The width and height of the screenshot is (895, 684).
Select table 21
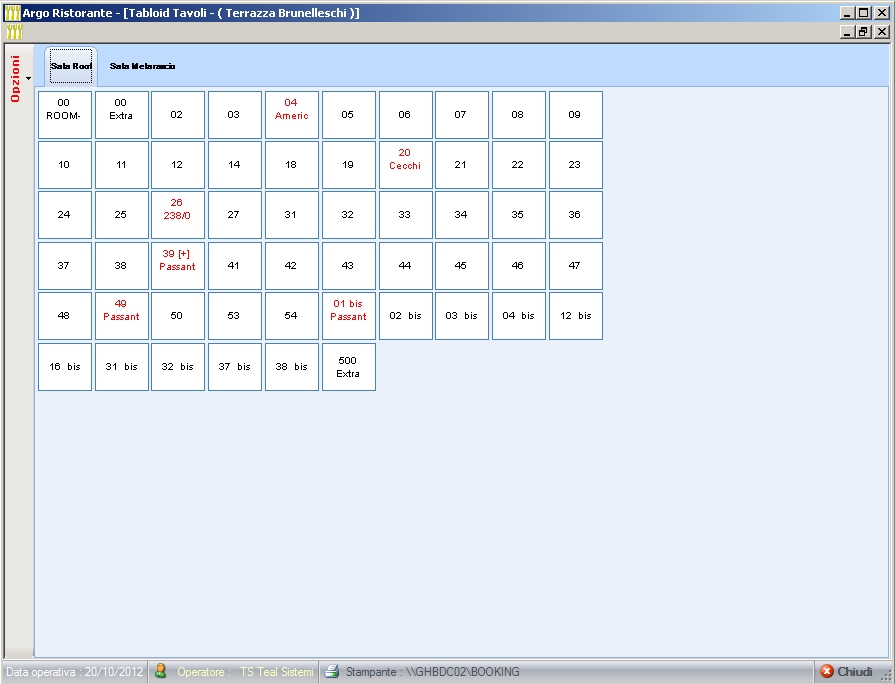click(462, 165)
